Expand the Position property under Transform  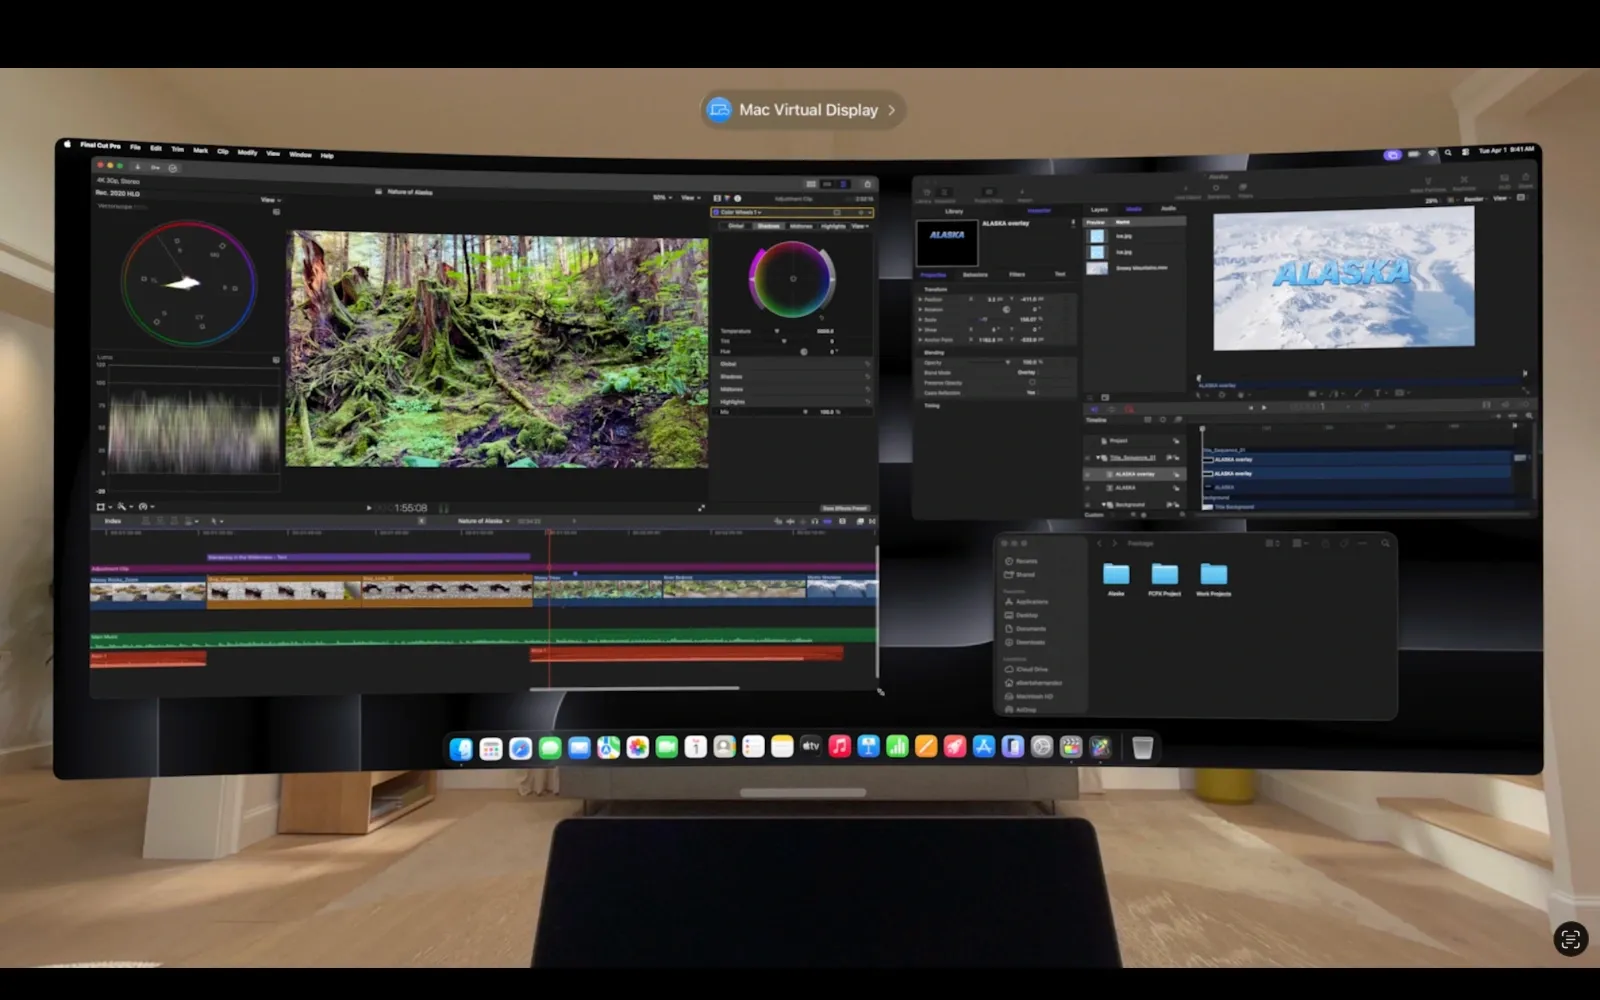920,300
